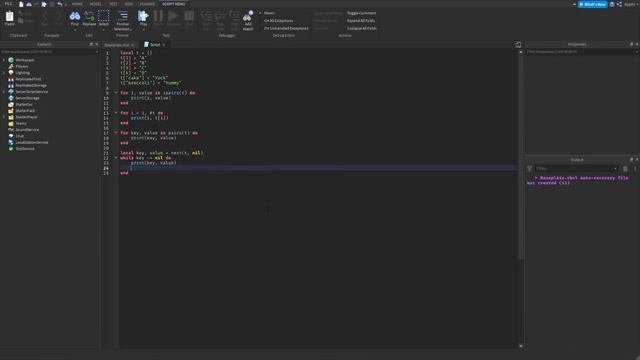This screenshot has height=360, width=640.
Task: Open dropdown arrow under Find button
Action: click(x=75, y=29)
